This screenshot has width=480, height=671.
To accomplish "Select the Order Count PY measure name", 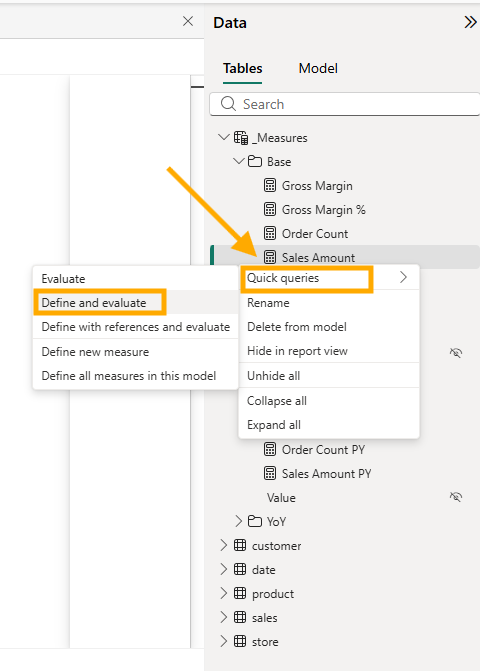I will click(323, 450).
